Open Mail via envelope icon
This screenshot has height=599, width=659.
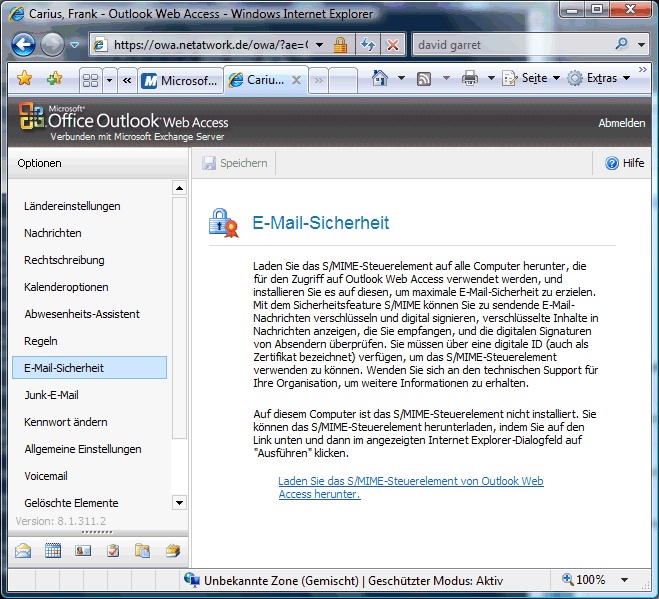(x=23, y=551)
